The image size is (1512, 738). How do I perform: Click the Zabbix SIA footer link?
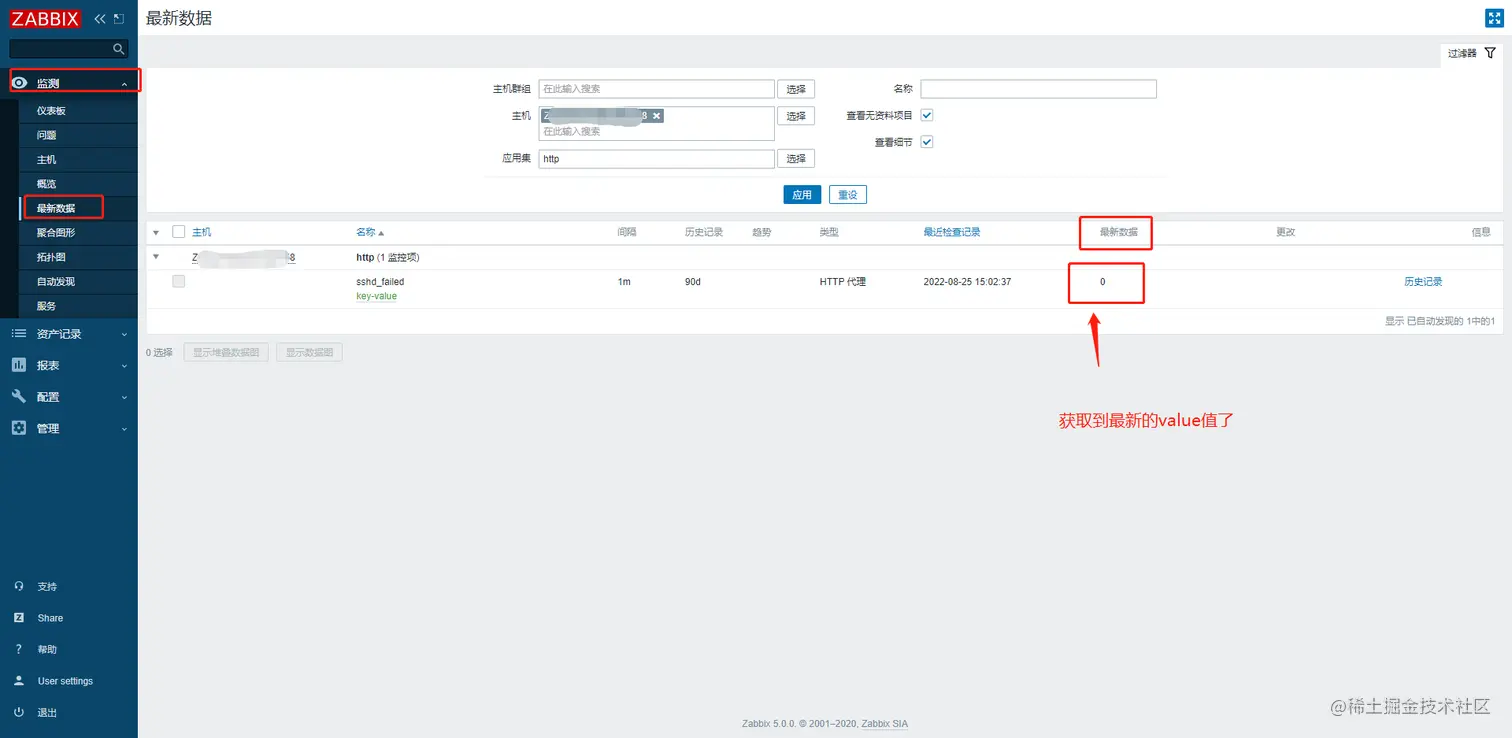tap(885, 724)
